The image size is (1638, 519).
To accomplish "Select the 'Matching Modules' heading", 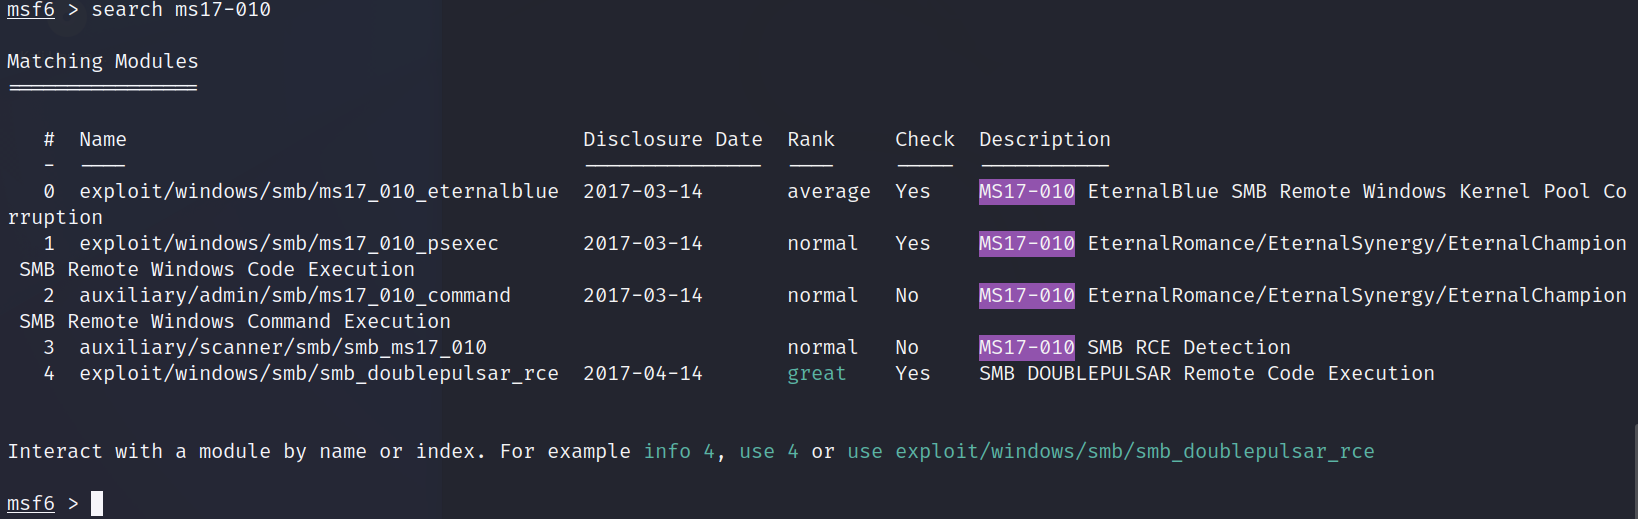I will coord(103,61).
